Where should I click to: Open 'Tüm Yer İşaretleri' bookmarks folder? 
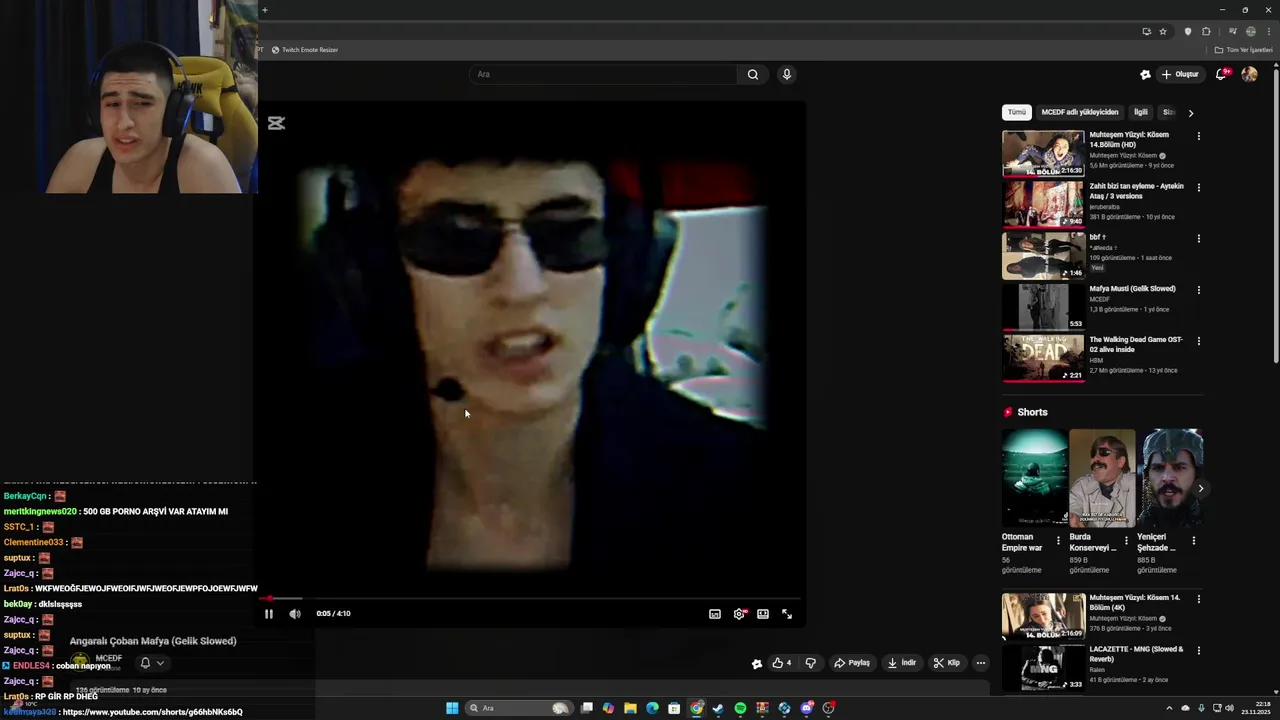(x=1245, y=50)
